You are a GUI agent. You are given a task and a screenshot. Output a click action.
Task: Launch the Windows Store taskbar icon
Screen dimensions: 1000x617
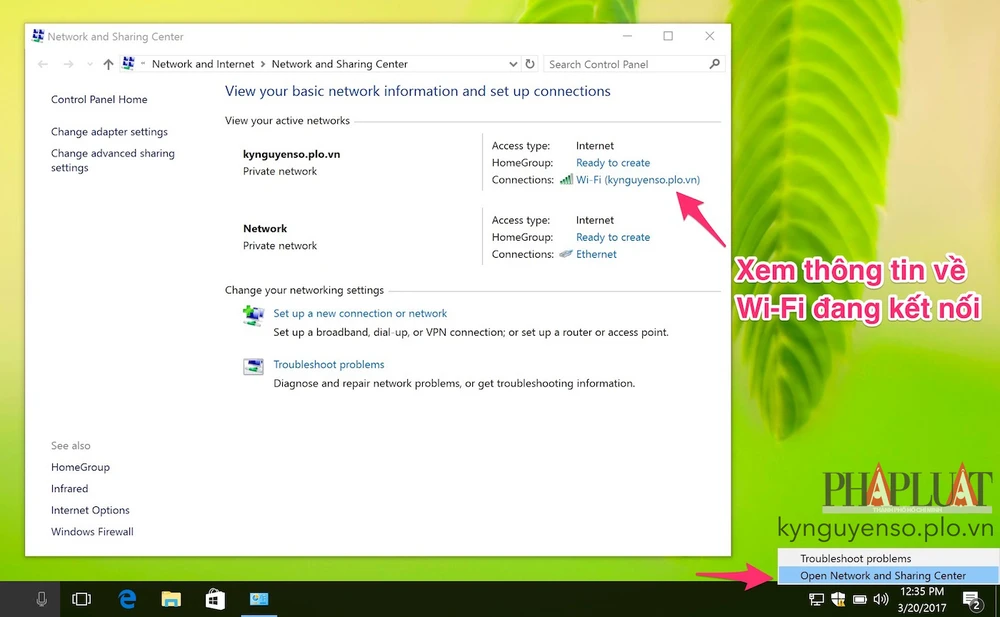coord(215,599)
